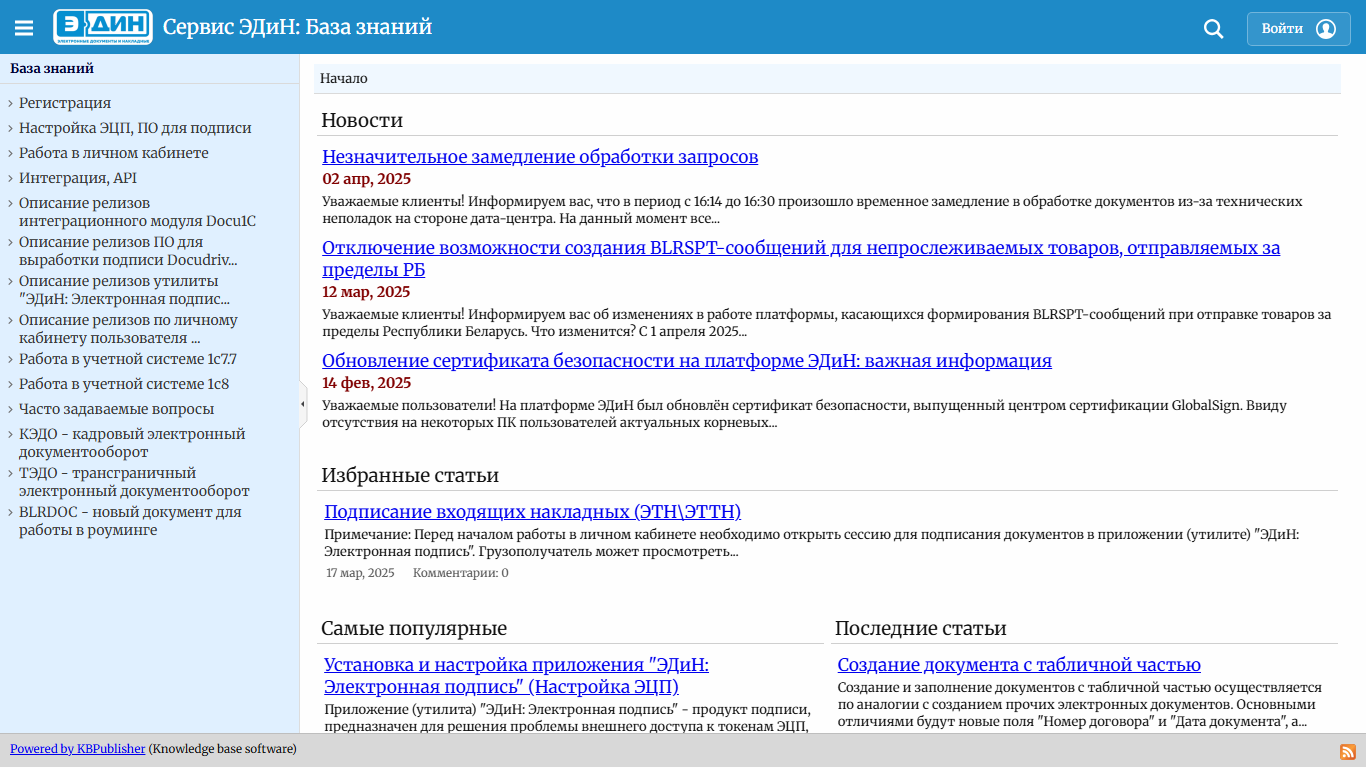Open Часто задаваемые вопросы category
The image size is (1366, 768).
pyautogui.click(x=116, y=409)
